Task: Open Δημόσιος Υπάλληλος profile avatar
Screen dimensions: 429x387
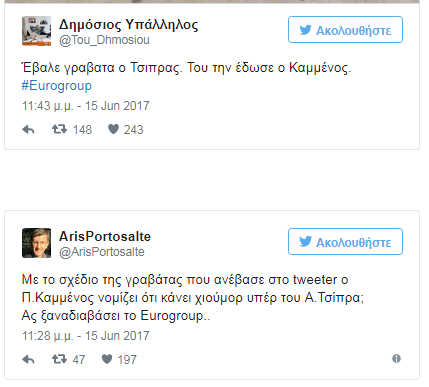Action: click(37, 31)
